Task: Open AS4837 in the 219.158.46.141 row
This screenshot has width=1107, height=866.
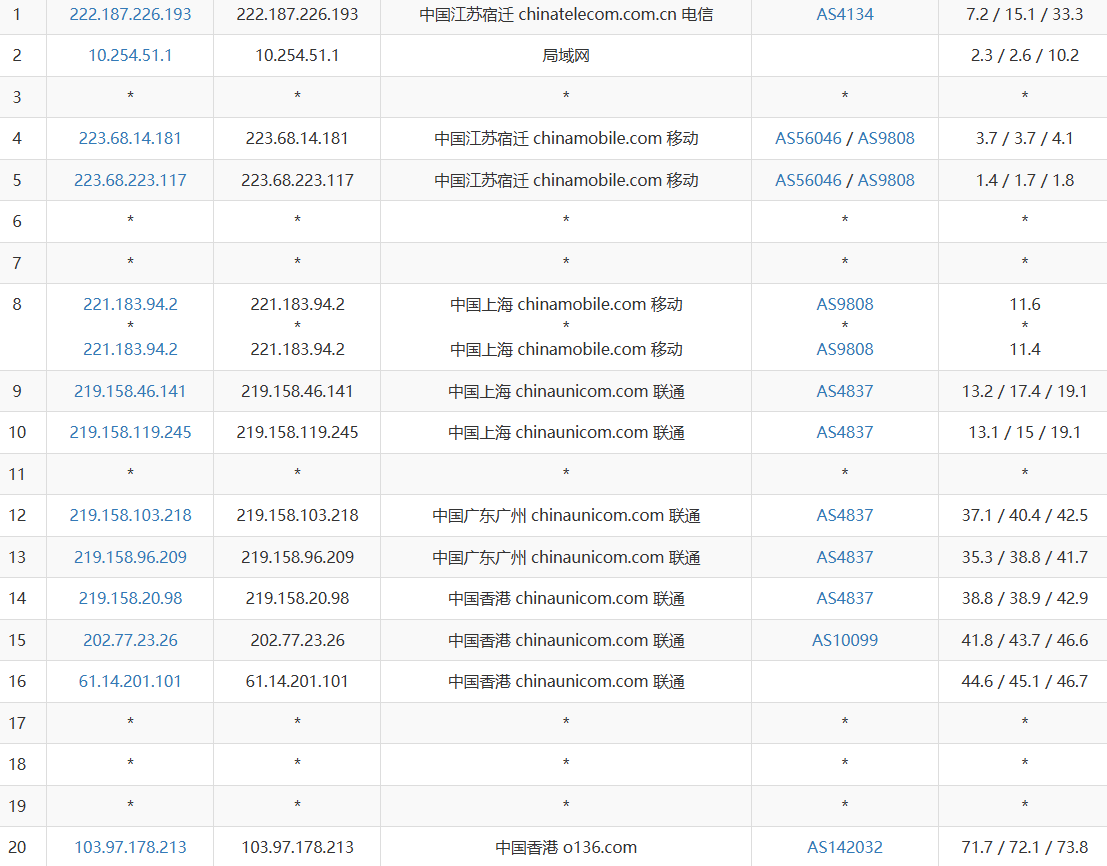Action: click(x=844, y=391)
